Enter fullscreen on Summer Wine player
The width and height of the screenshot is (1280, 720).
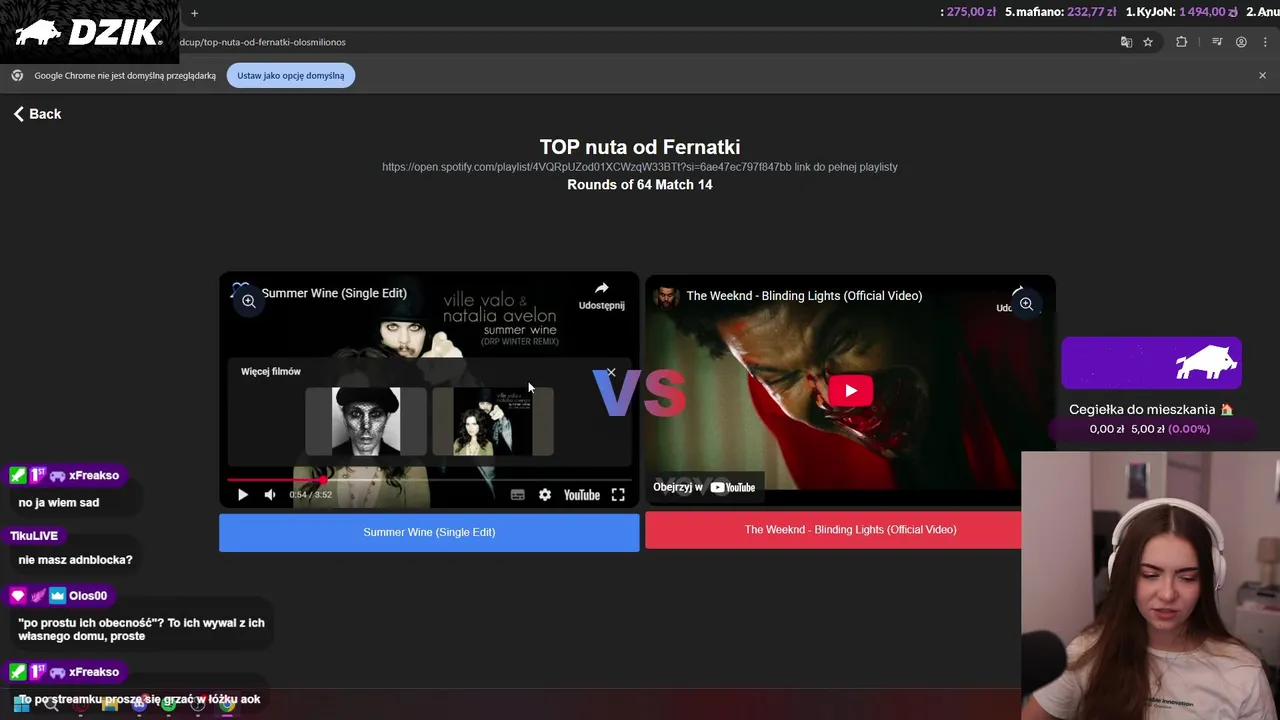tap(618, 495)
